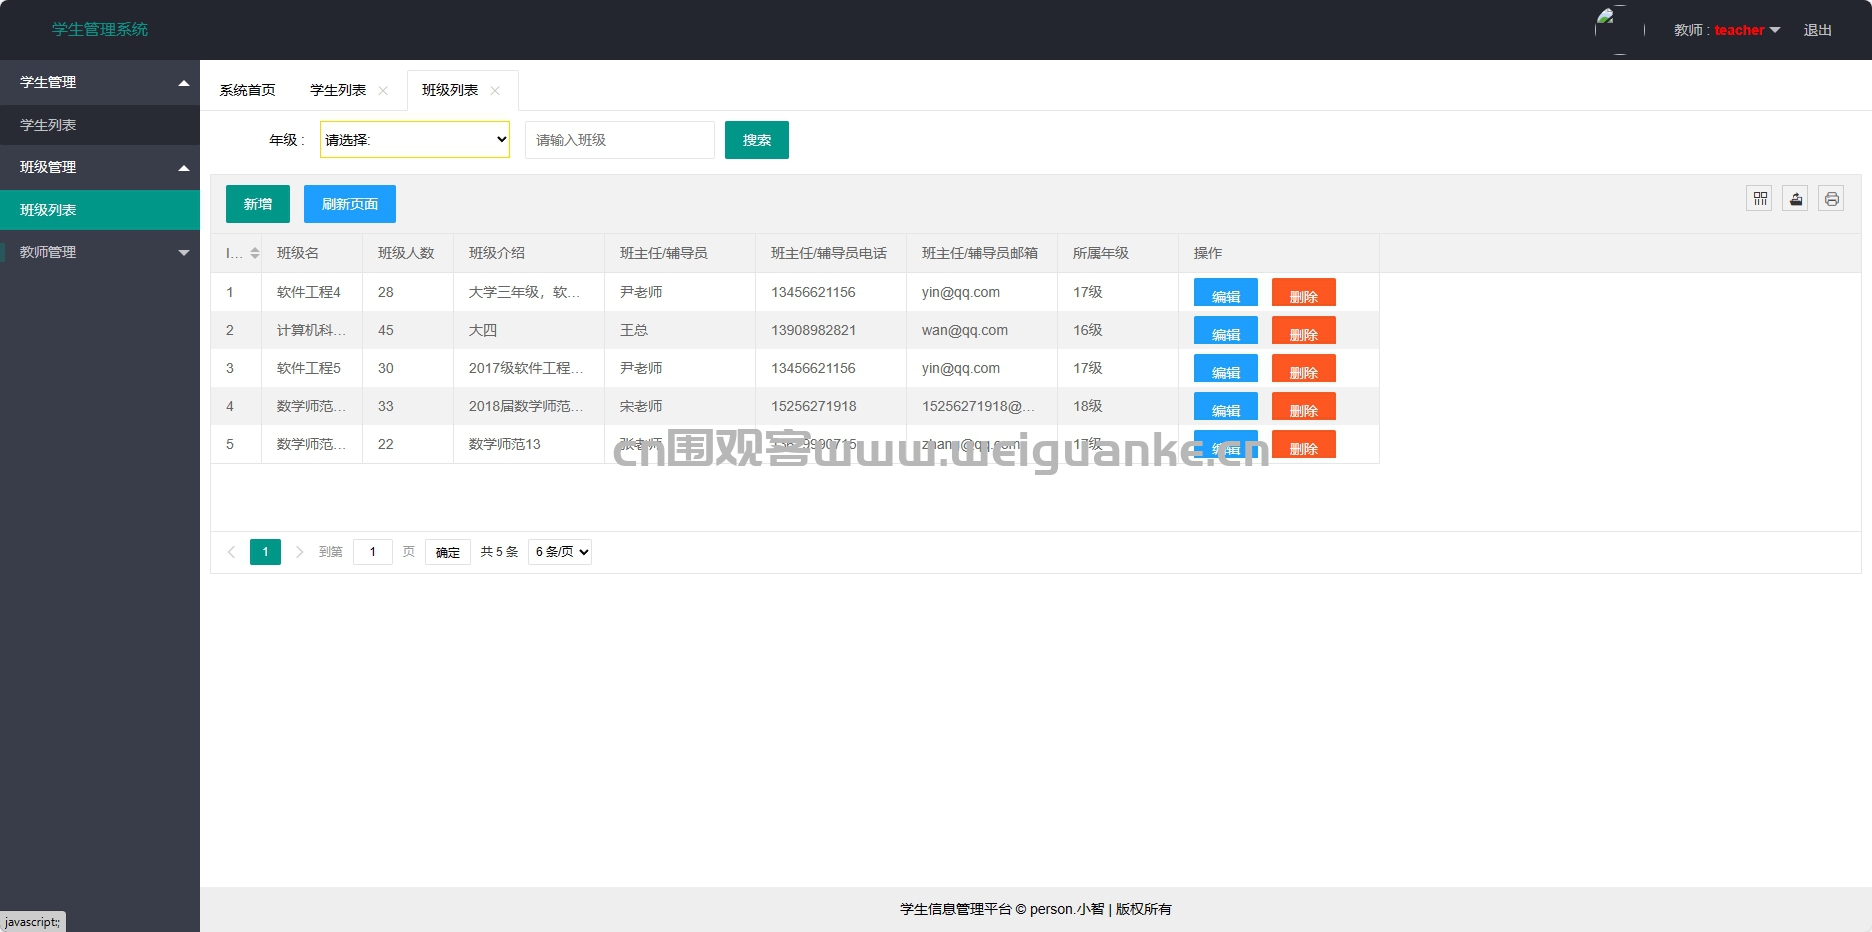Click the 班级介绍 column header
The image size is (1872, 932).
pyautogui.click(x=529, y=253)
